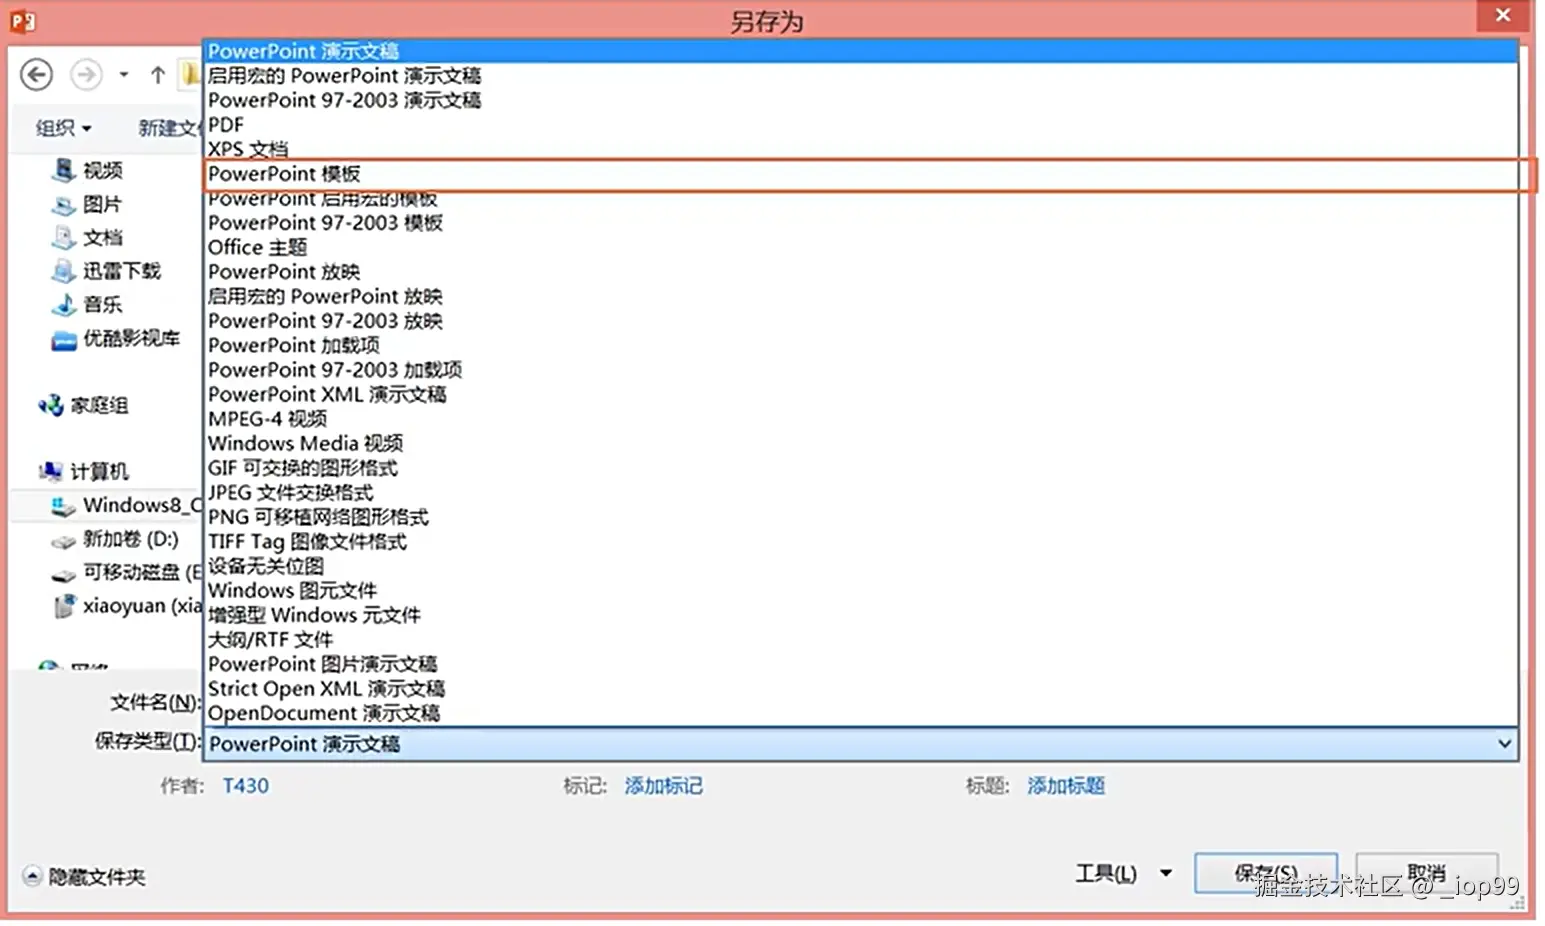Choose PNG 可移植网络图形格式
This screenshot has width=1545, height=926.
pos(860,516)
